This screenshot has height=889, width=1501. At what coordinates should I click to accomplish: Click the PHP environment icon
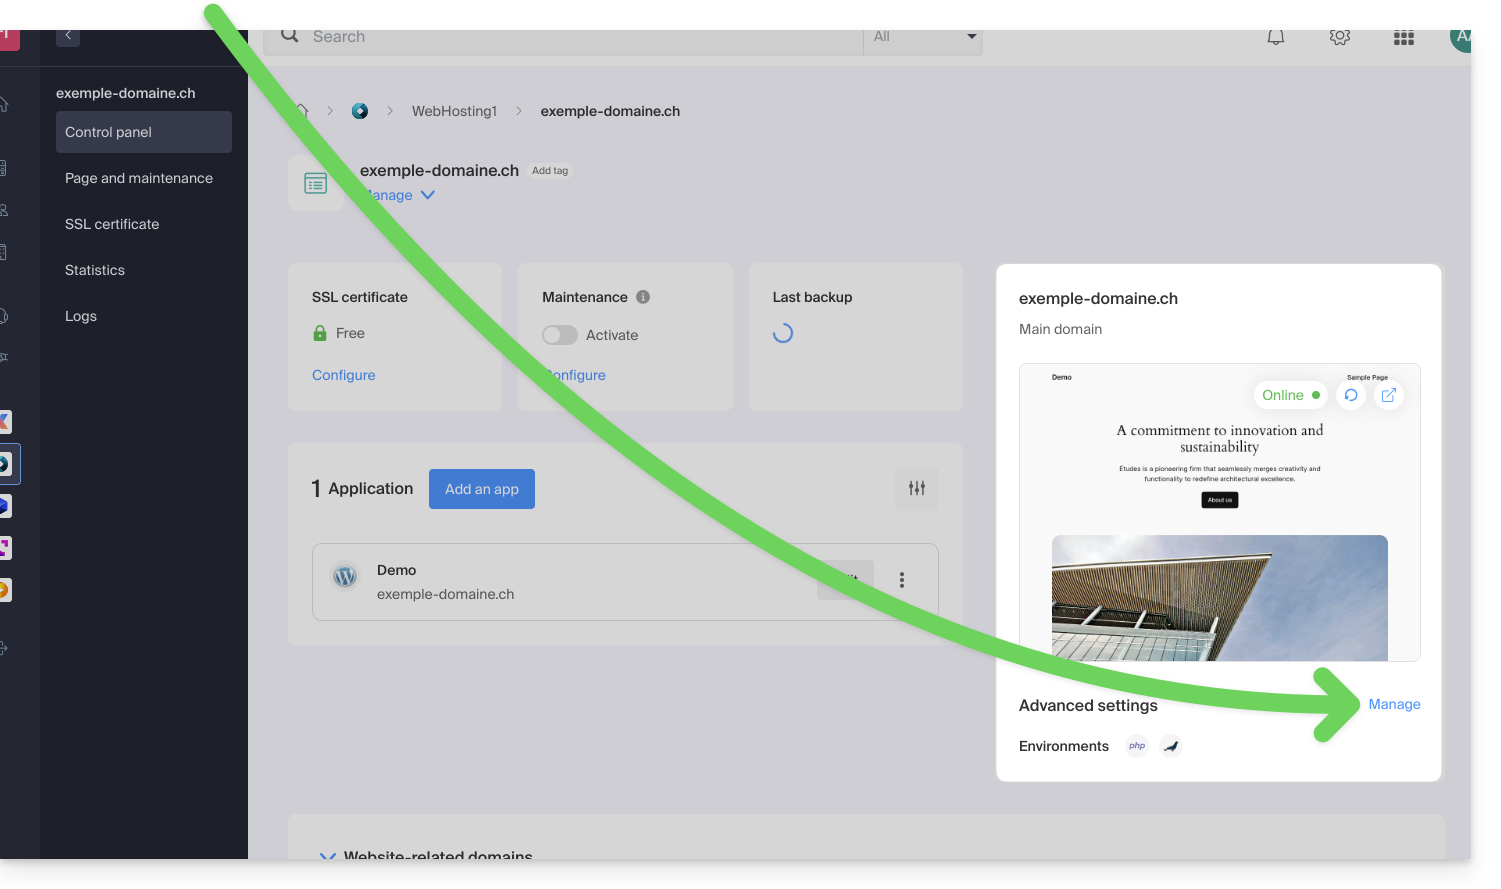click(1137, 746)
